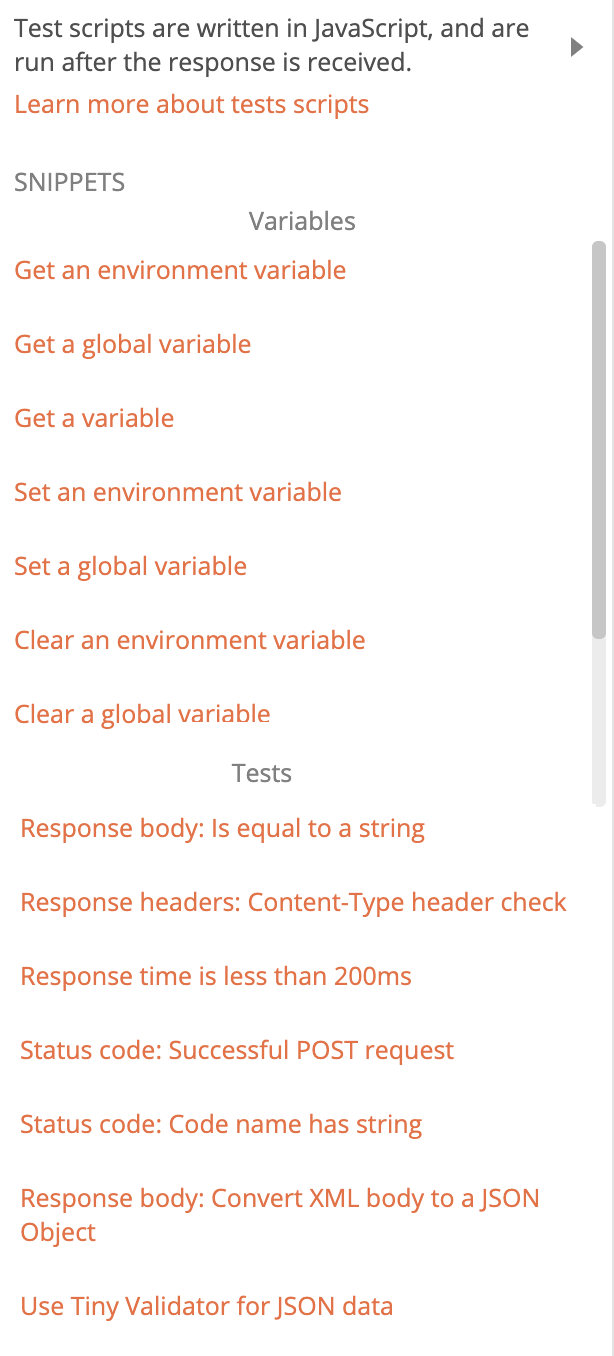Open the 'Learn more about tests scripts' link
Viewport: 614px width, 1356px height.
191,104
